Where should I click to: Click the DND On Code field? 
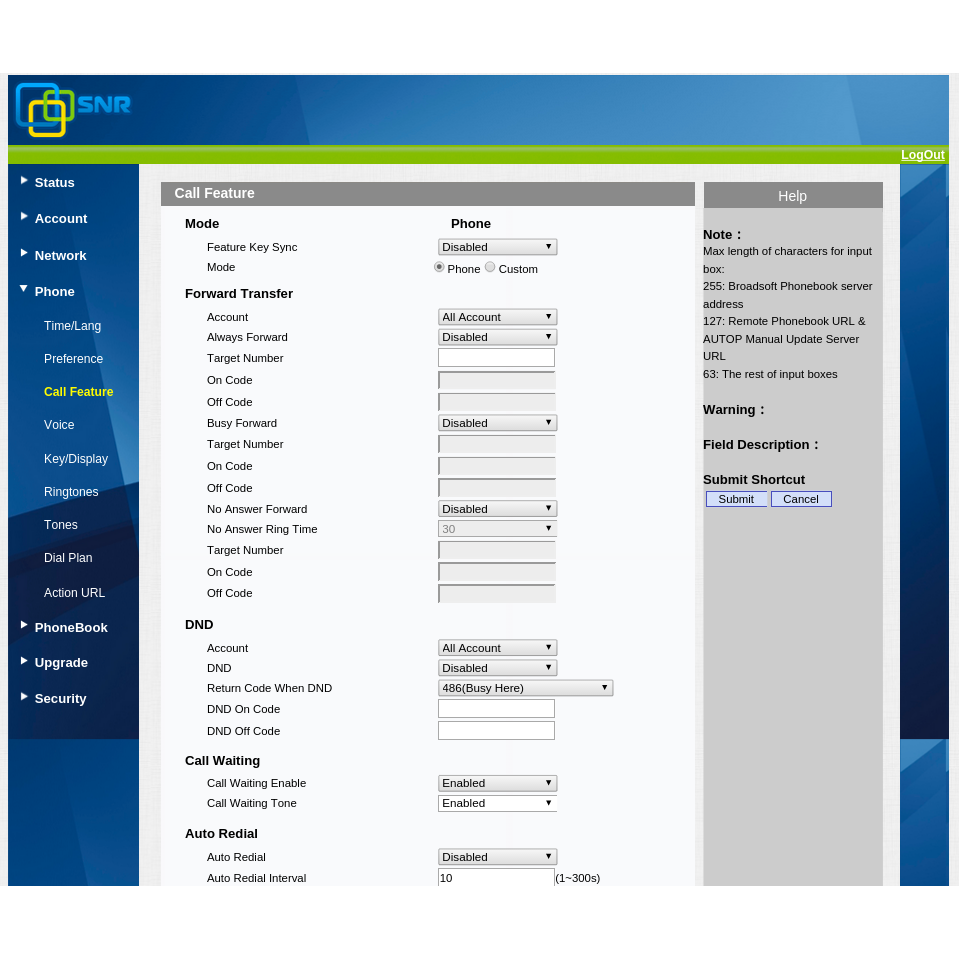tap(496, 709)
